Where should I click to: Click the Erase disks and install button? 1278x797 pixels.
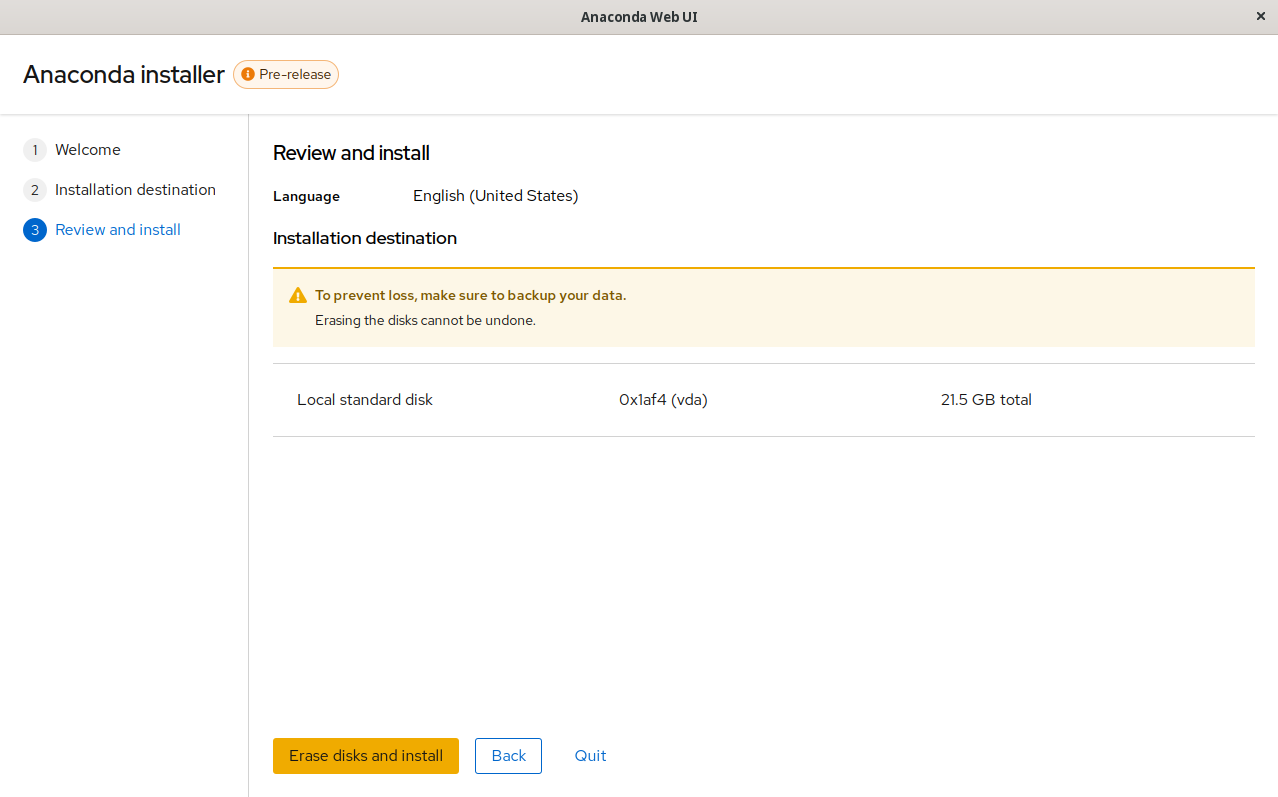tap(365, 756)
